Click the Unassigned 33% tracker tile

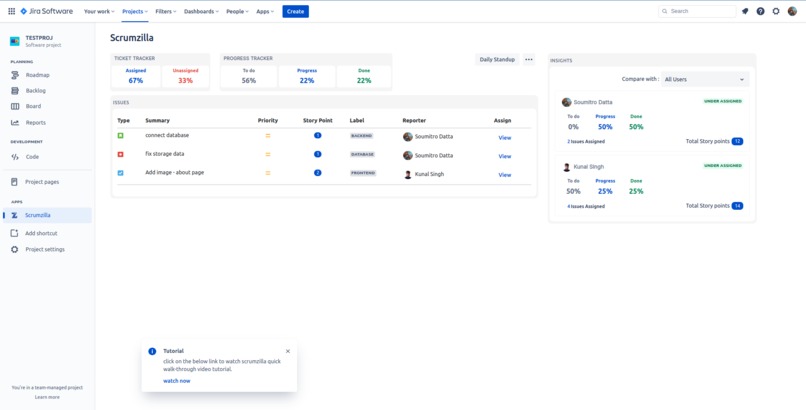tap(186, 77)
